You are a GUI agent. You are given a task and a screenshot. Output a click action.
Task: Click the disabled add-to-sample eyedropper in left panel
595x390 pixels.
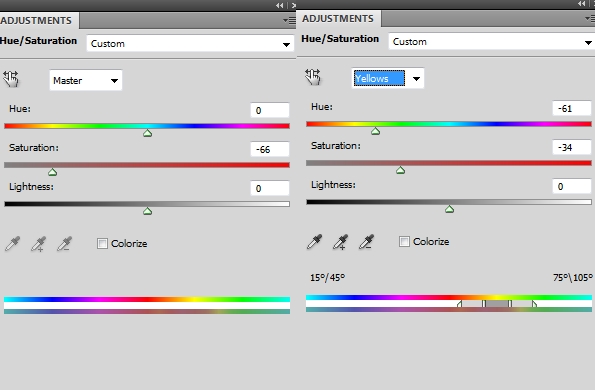pyautogui.click(x=39, y=244)
